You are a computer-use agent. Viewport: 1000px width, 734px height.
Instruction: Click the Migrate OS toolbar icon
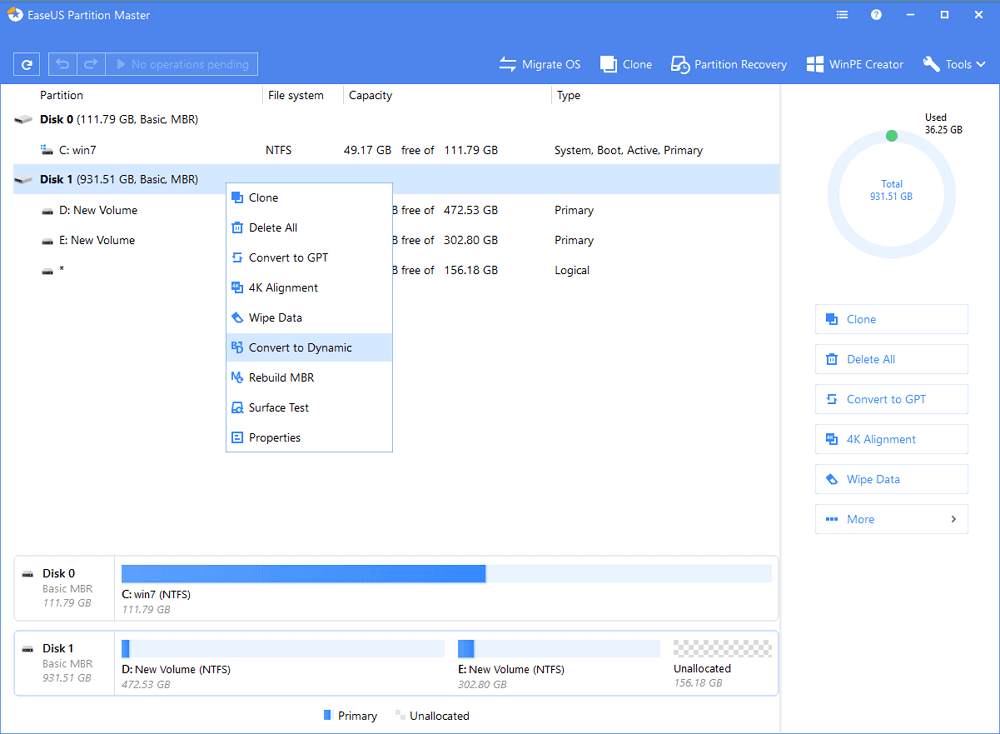coord(508,64)
